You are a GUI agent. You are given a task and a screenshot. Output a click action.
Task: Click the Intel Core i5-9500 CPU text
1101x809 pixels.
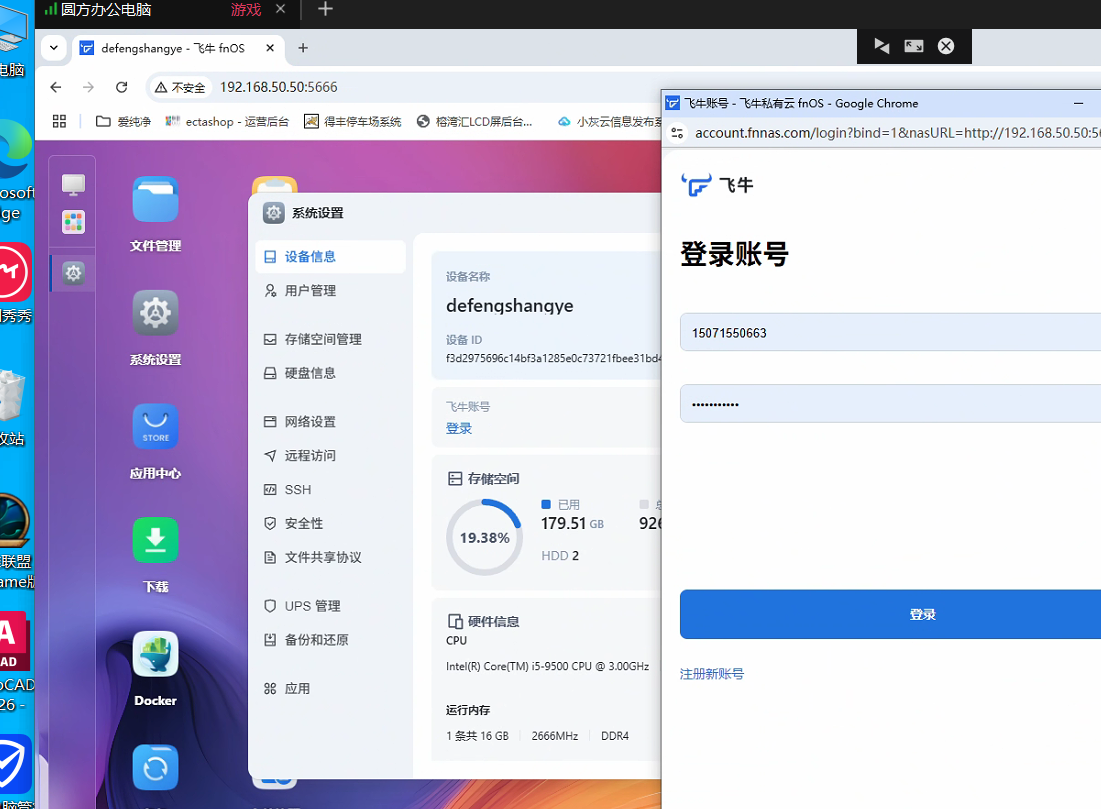pos(548,666)
